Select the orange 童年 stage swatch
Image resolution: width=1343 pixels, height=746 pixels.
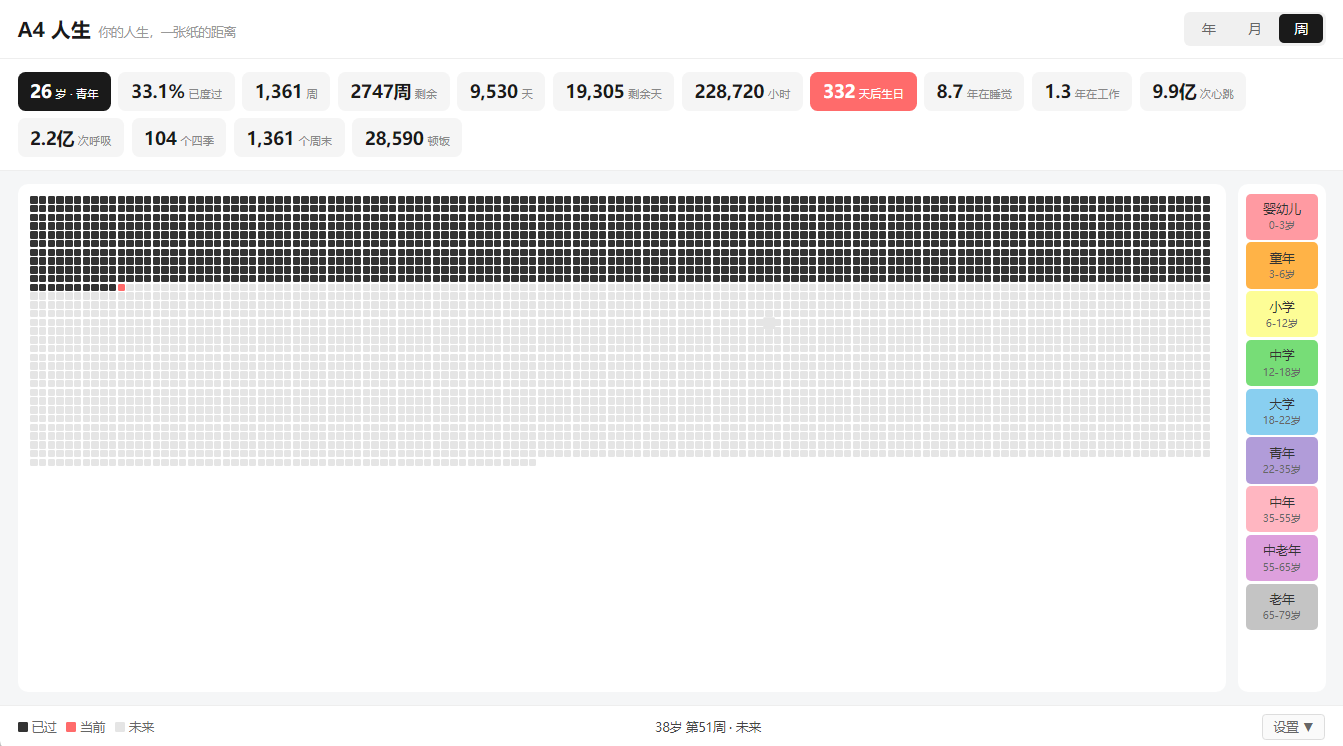click(1282, 265)
